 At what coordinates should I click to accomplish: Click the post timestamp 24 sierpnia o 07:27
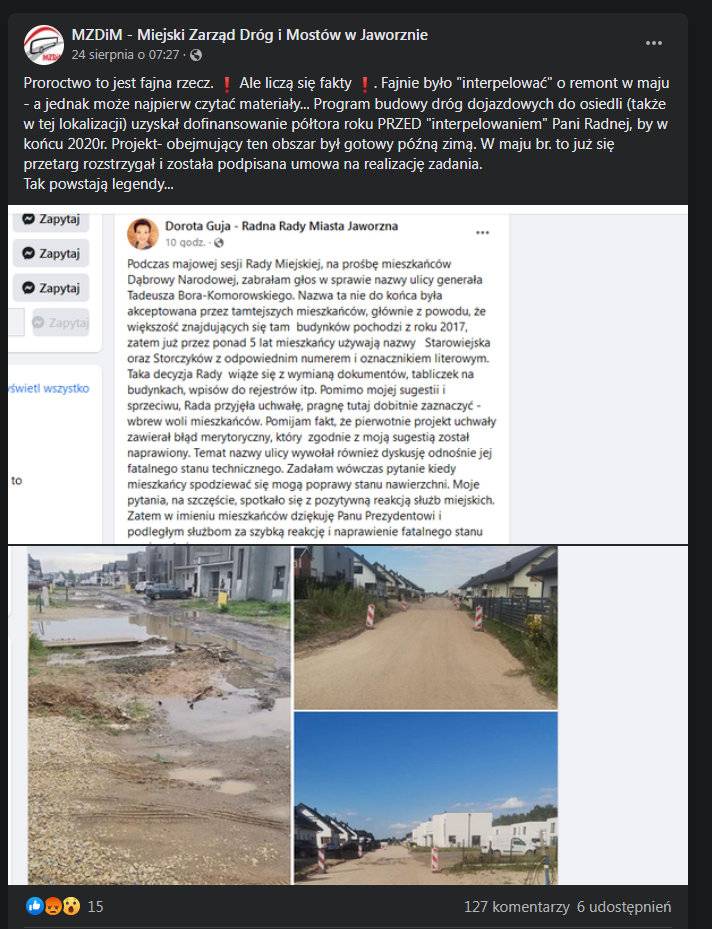pos(126,55)
